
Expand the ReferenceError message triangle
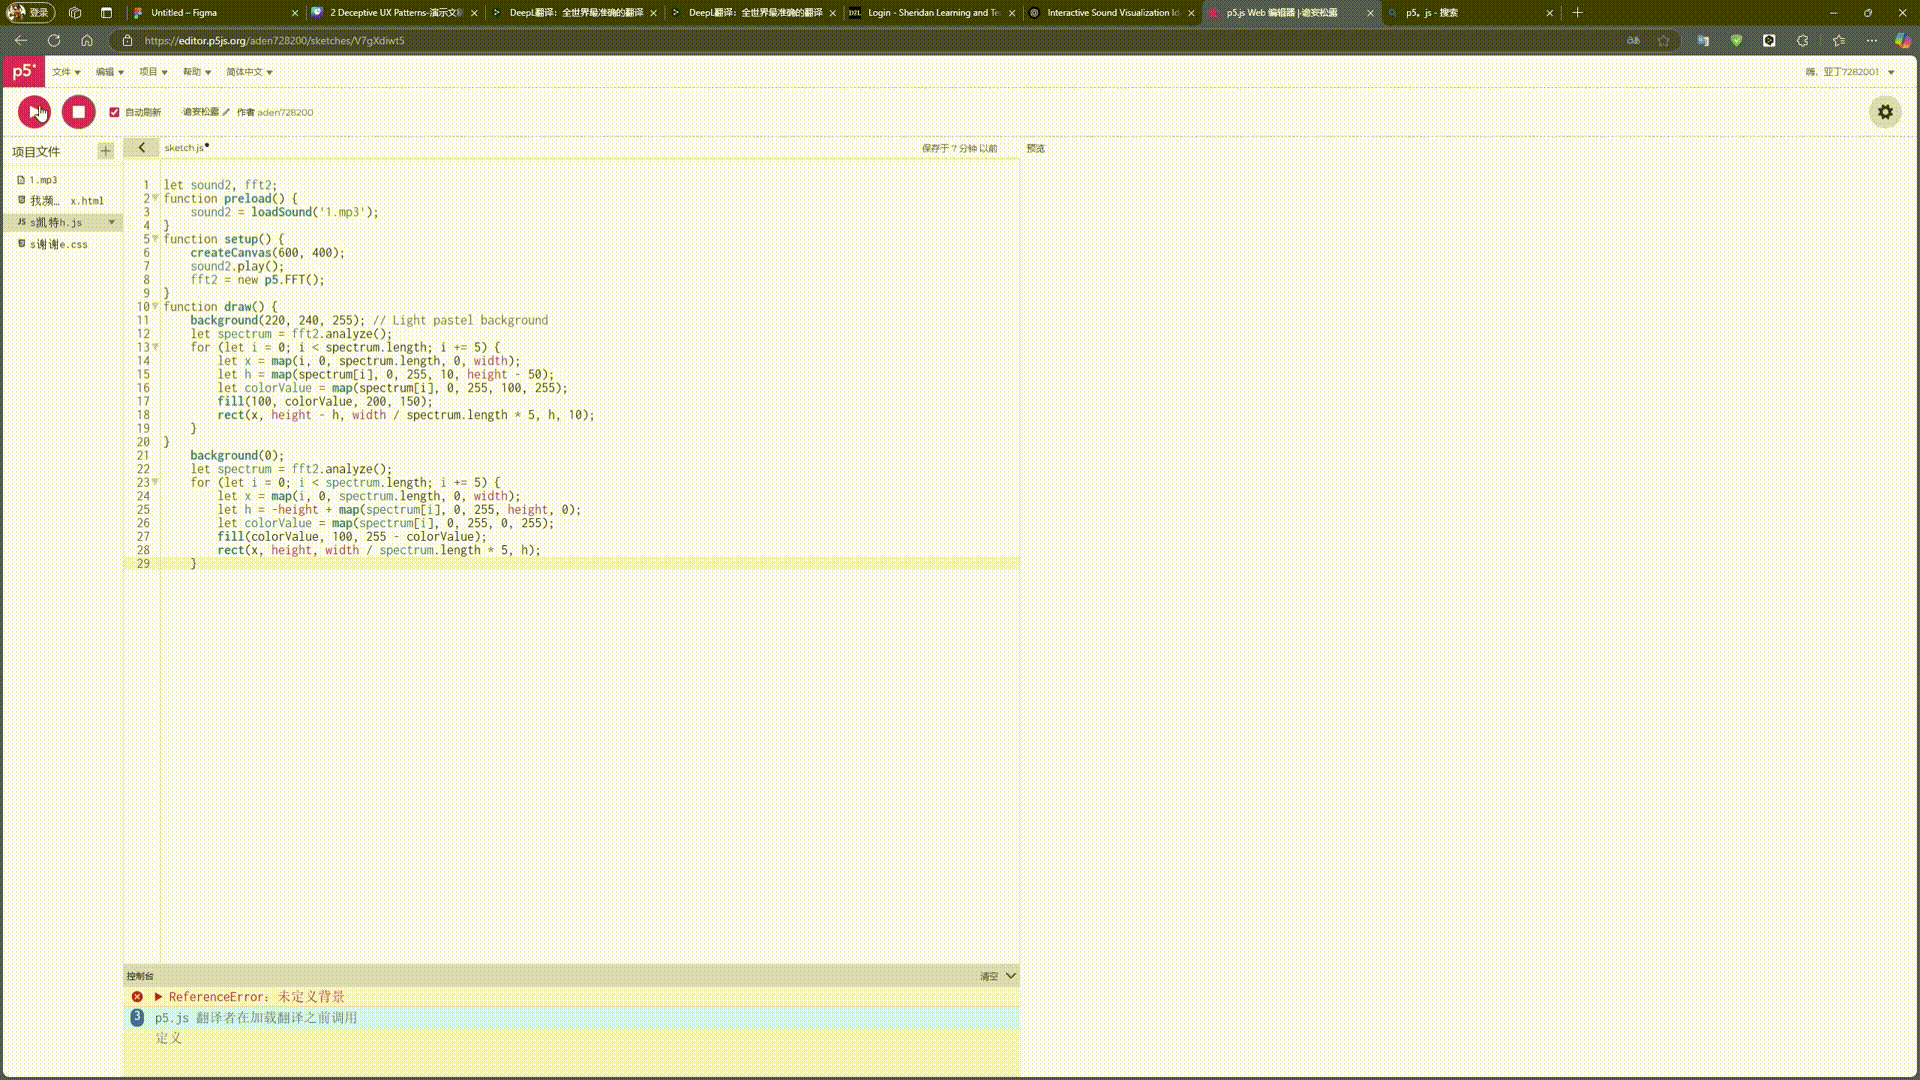158,997
